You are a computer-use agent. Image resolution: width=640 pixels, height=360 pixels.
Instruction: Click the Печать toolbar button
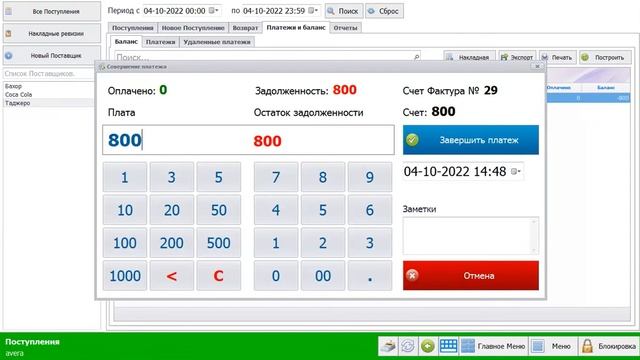click(x=558, y=58)
